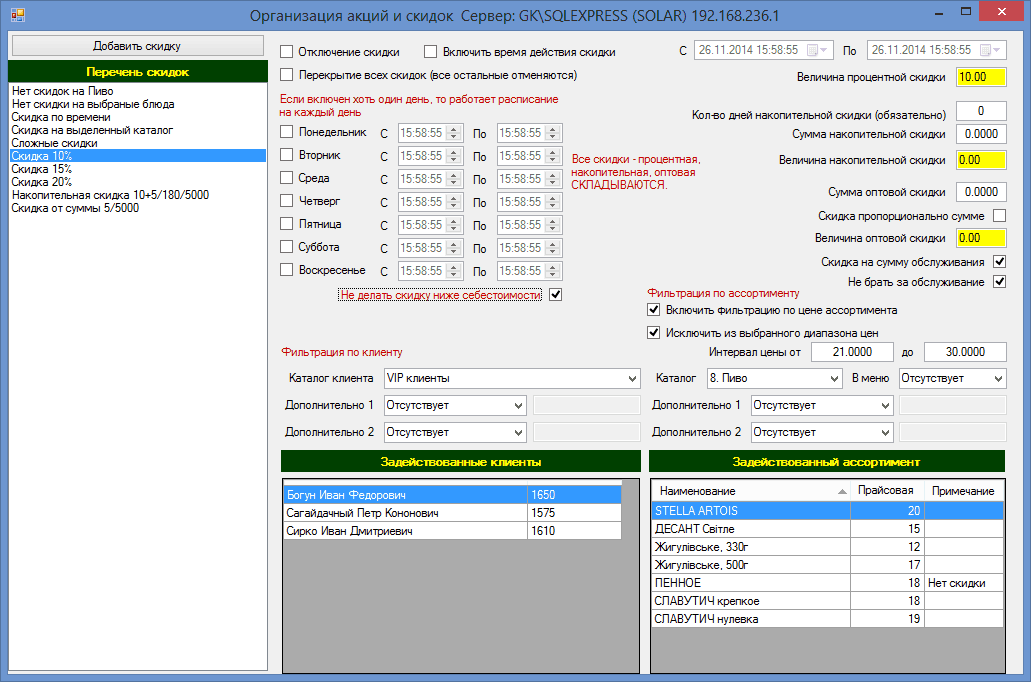Viewport: 1031px width, 682px height.
Task: Click 'Сумма накопительной скидки' field
Action: 981,134
